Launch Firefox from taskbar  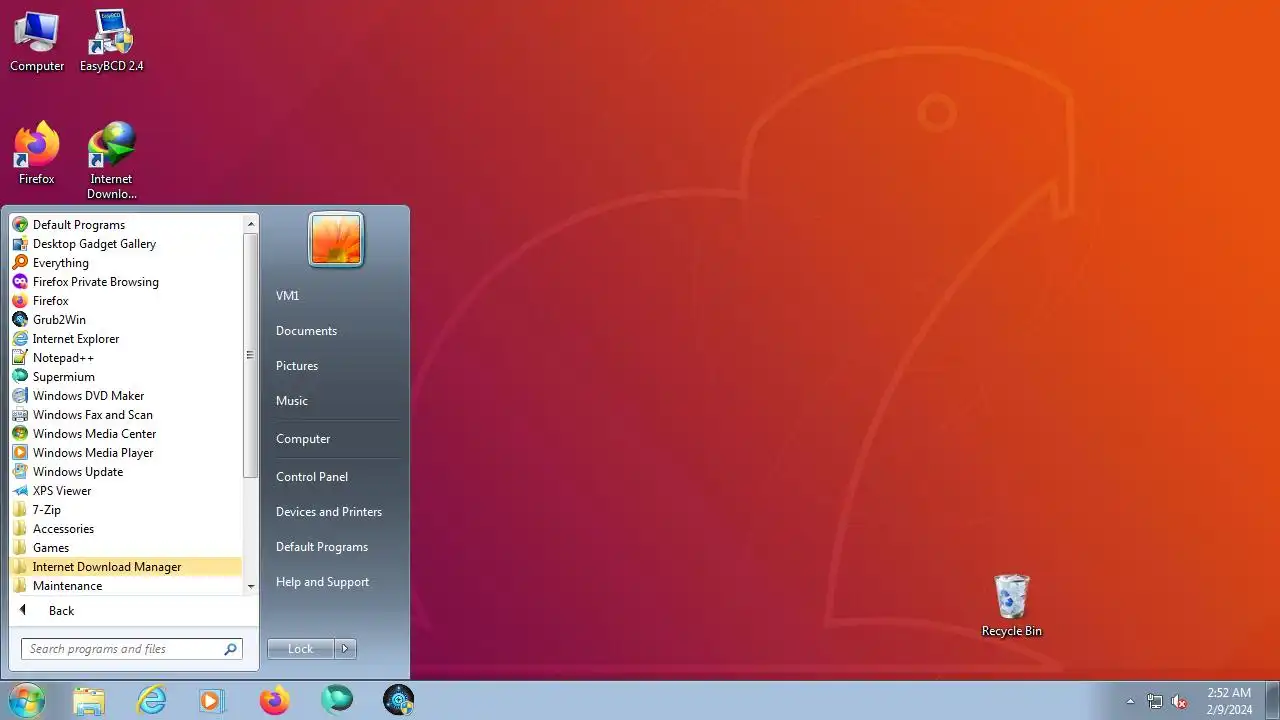click(274, 701)
